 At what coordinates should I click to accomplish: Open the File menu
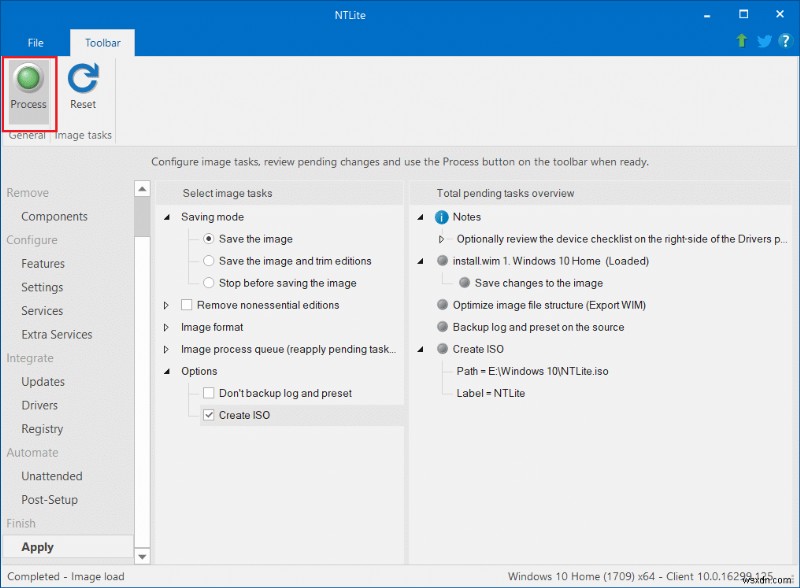36,43
